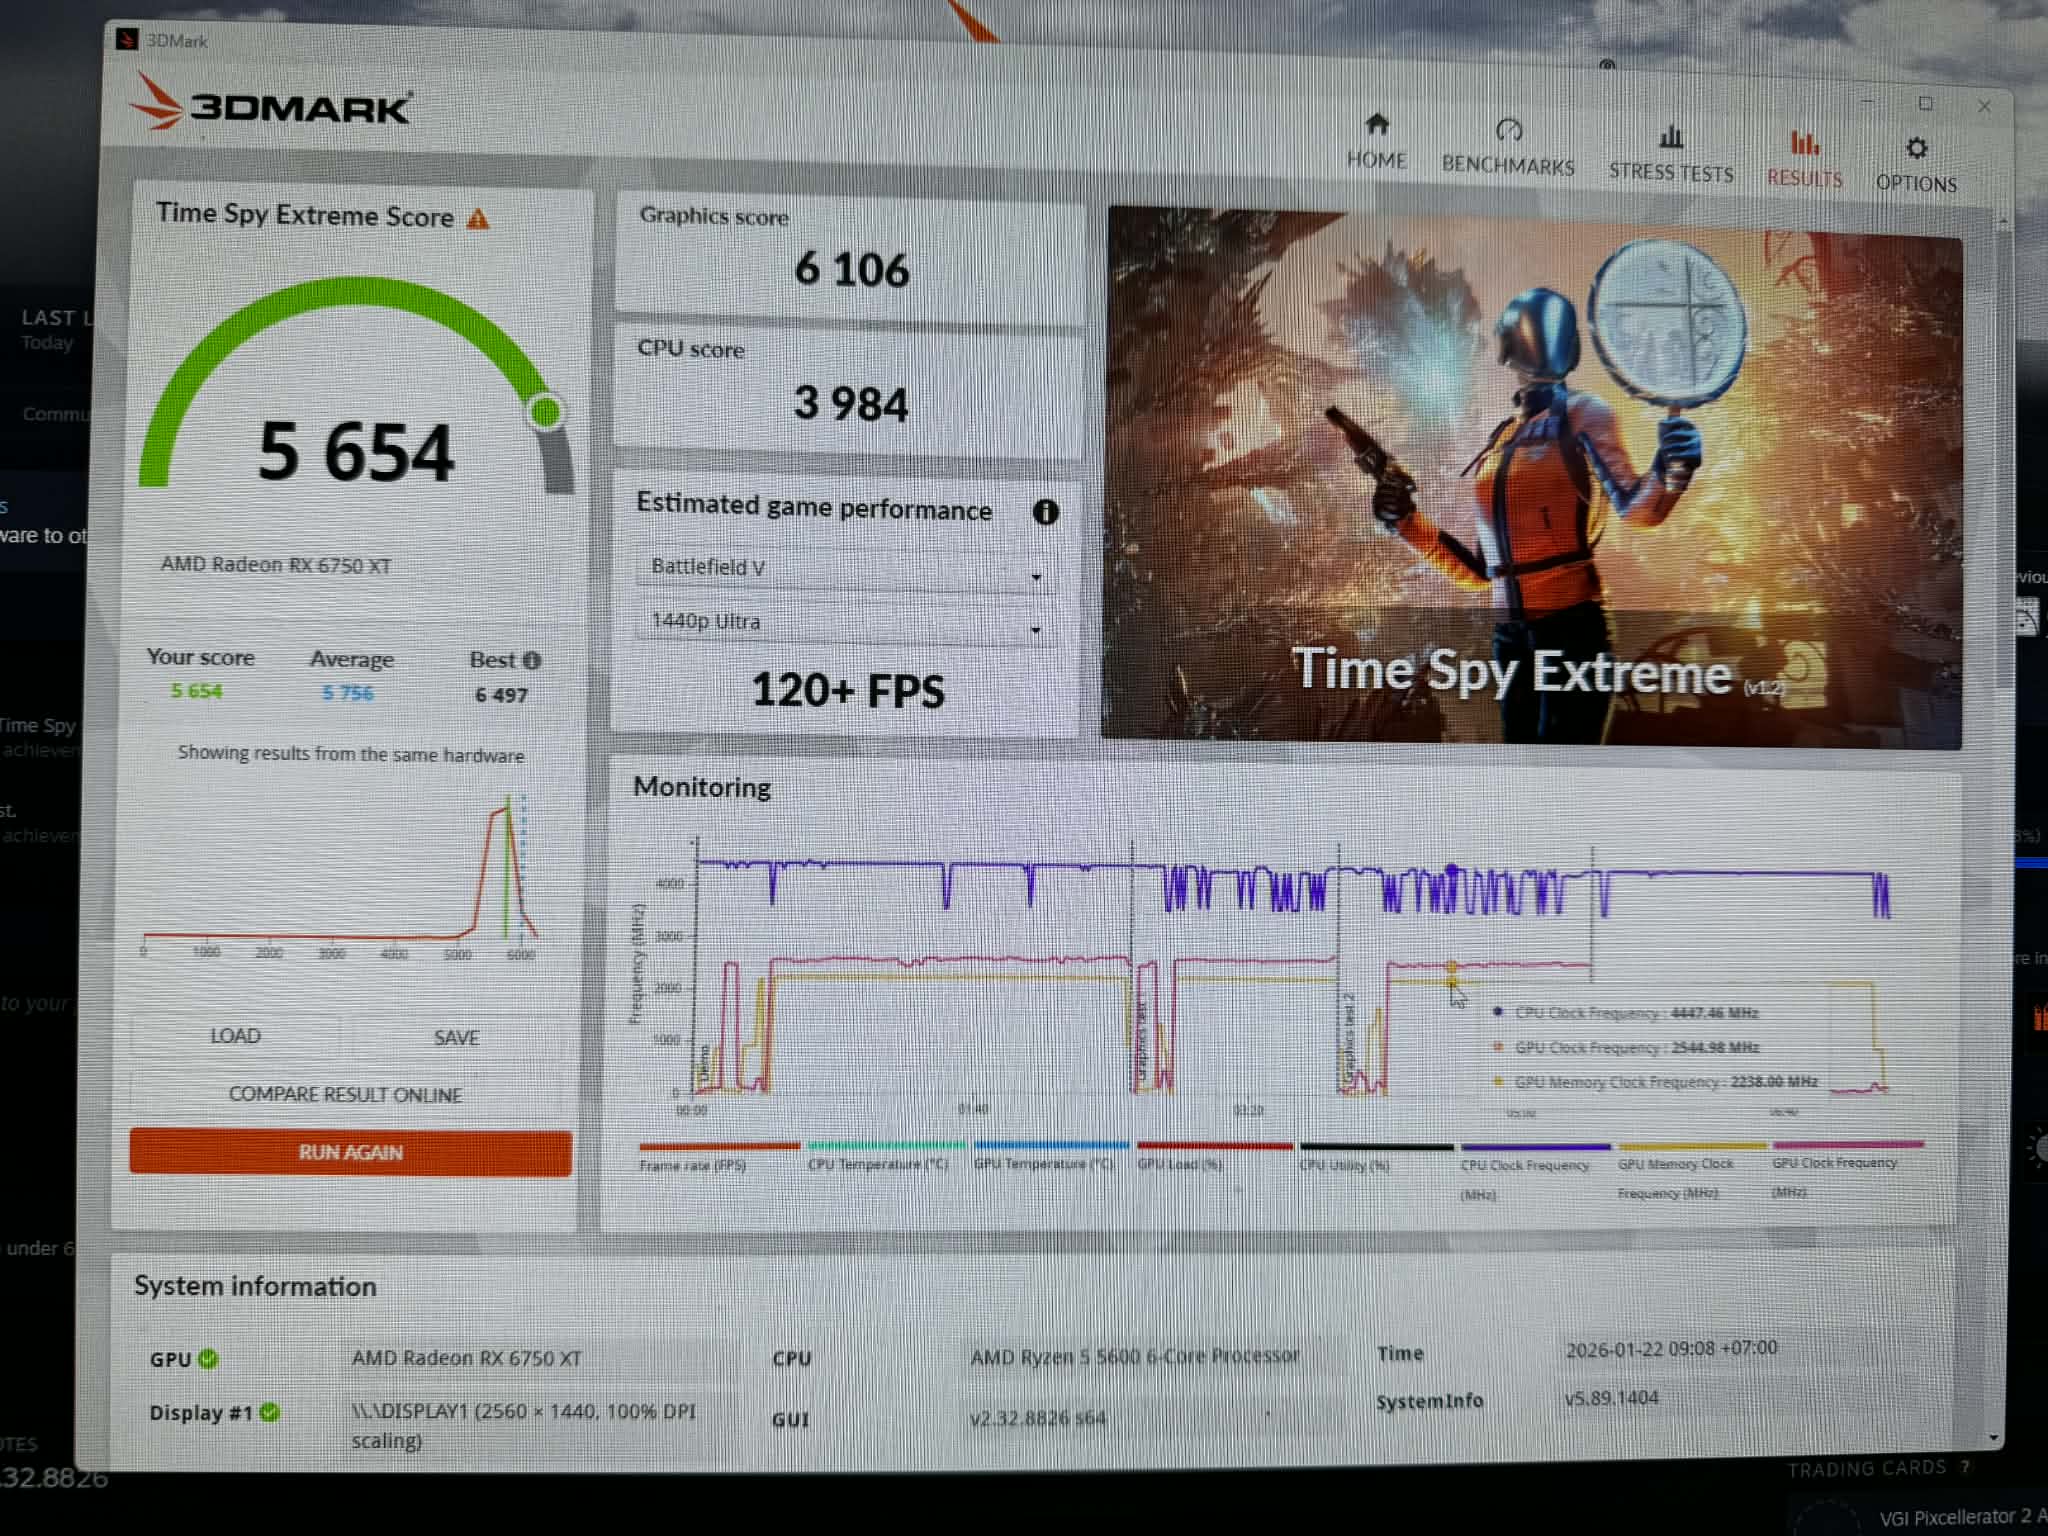Open Benchmarks gauge icon
This screenshot has width=2048, height=1536.
(x=1508, y=130)
